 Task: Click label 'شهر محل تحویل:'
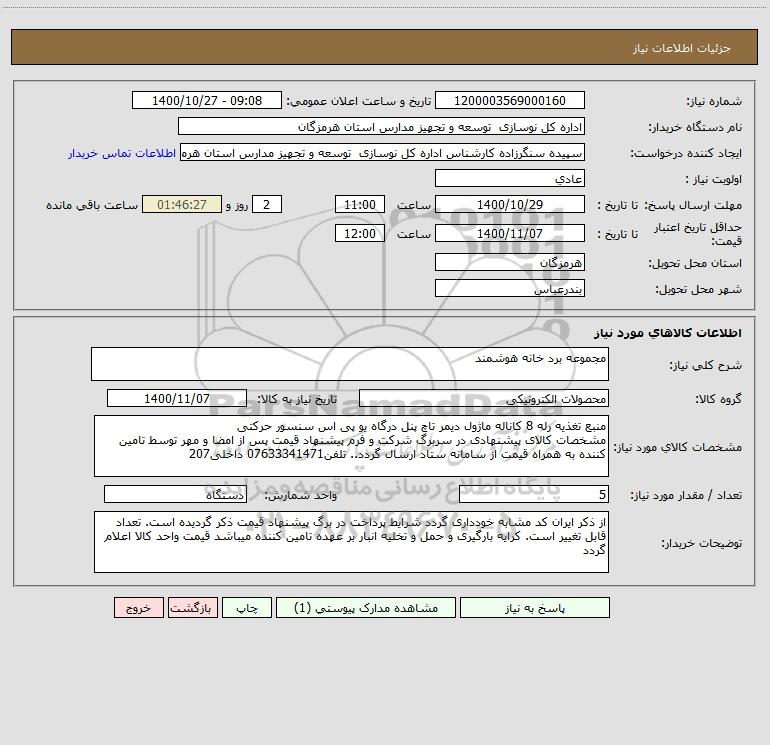click(x=698, y=290)
